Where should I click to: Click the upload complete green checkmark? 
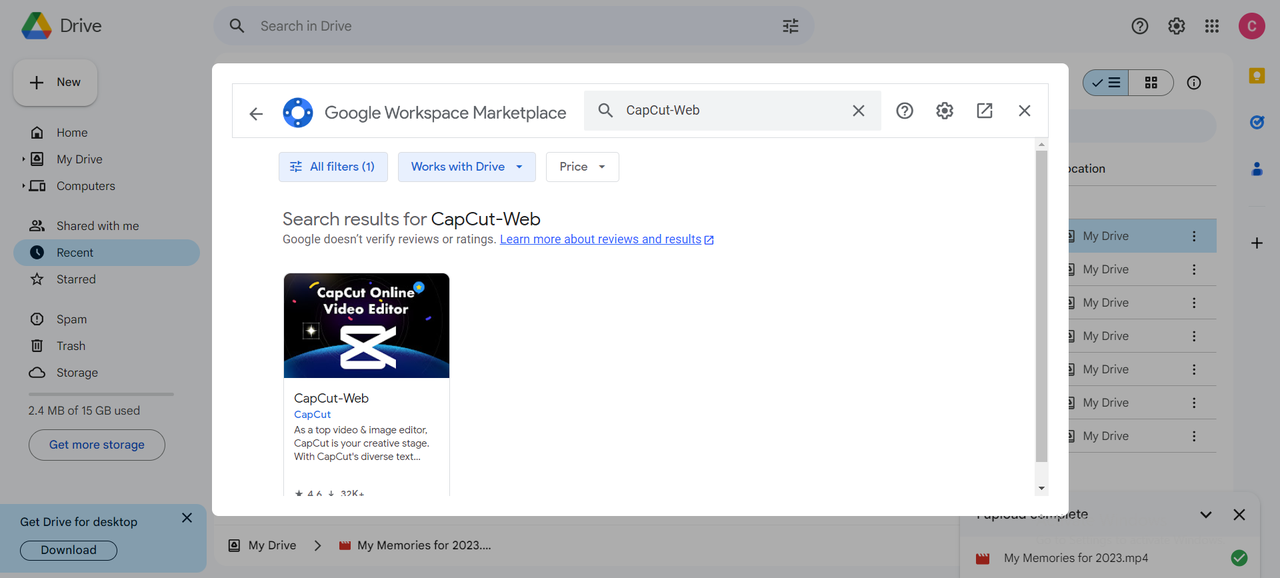1239,558
